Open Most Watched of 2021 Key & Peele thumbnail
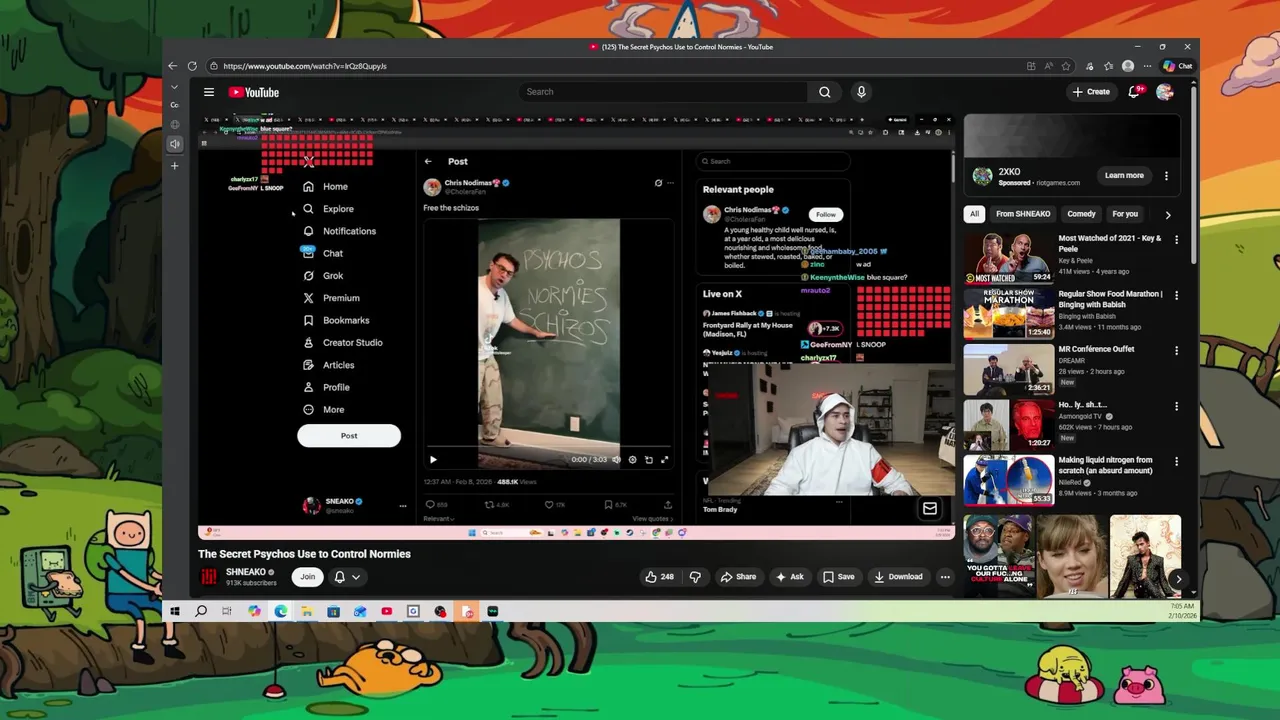The width and height of the screenshot is (1280, 720). pos(1008,258)
